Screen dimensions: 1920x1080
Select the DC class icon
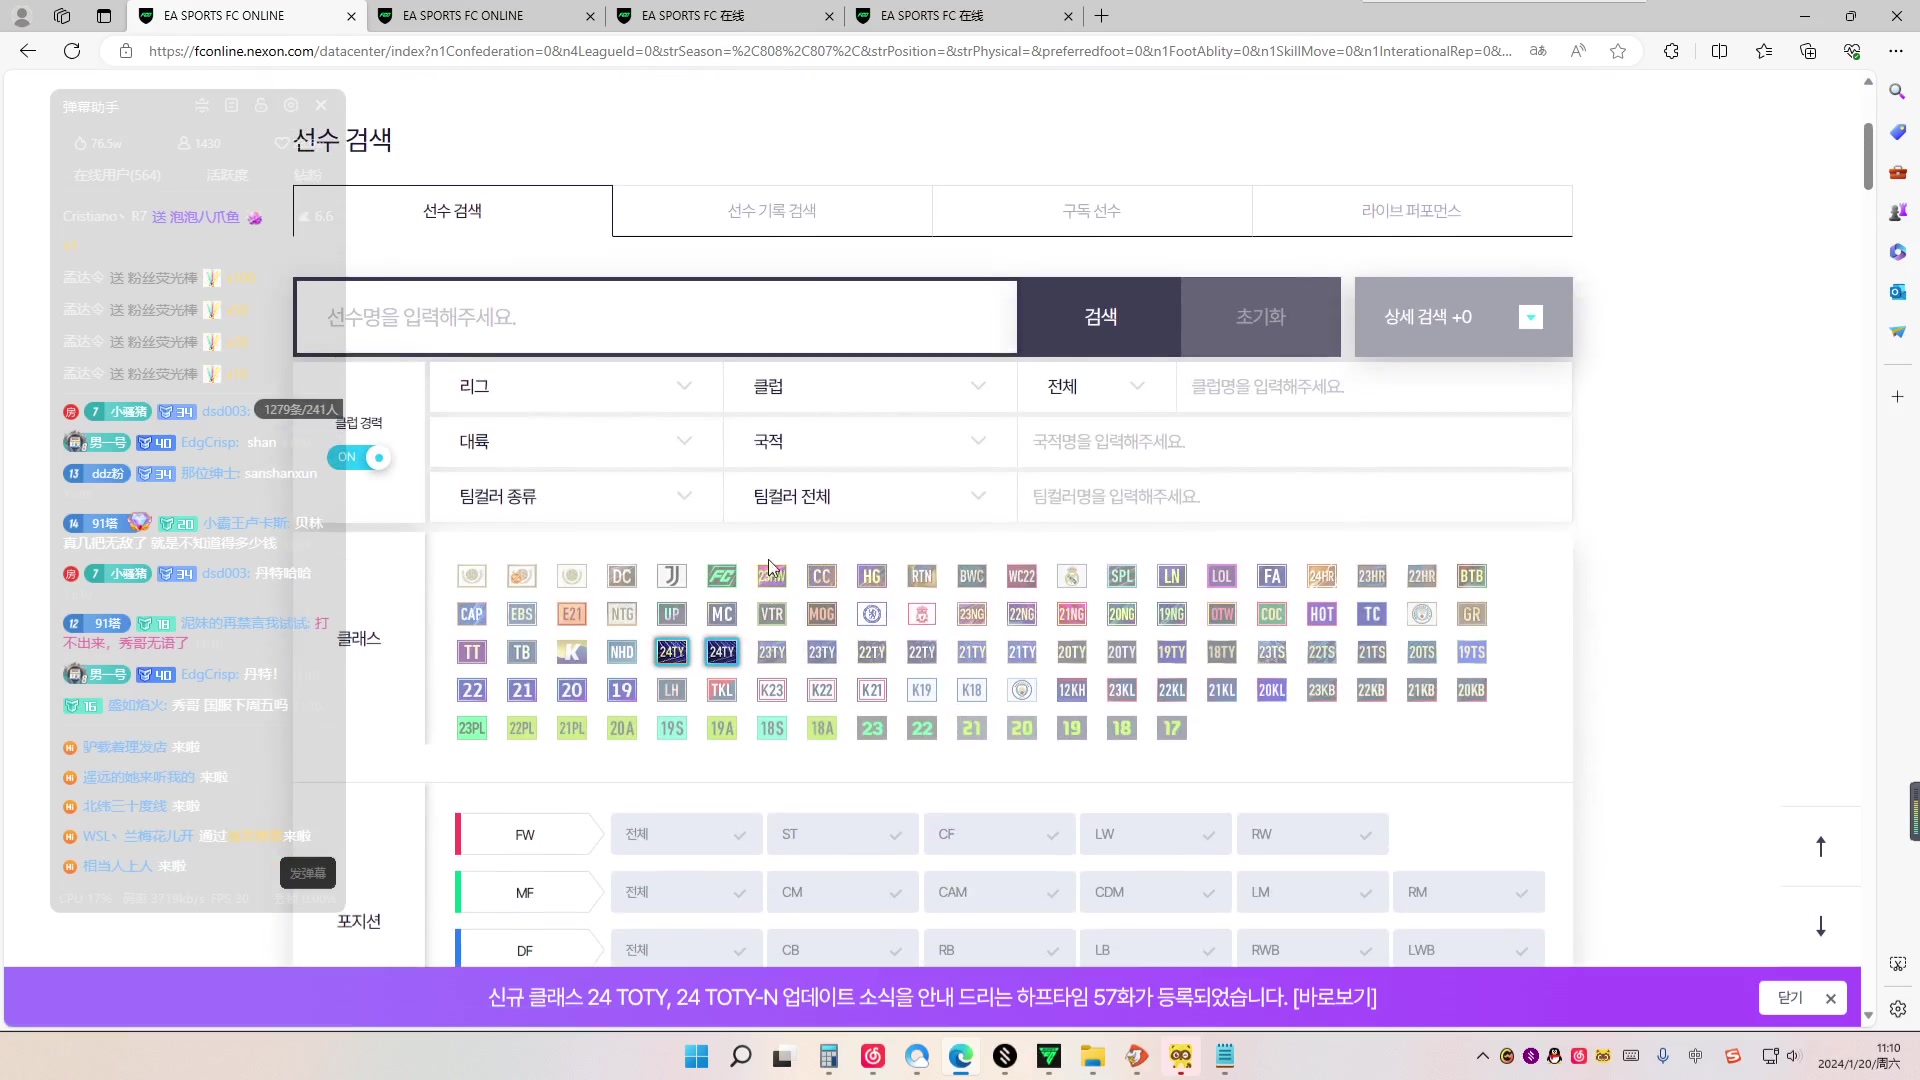(622, 576)
